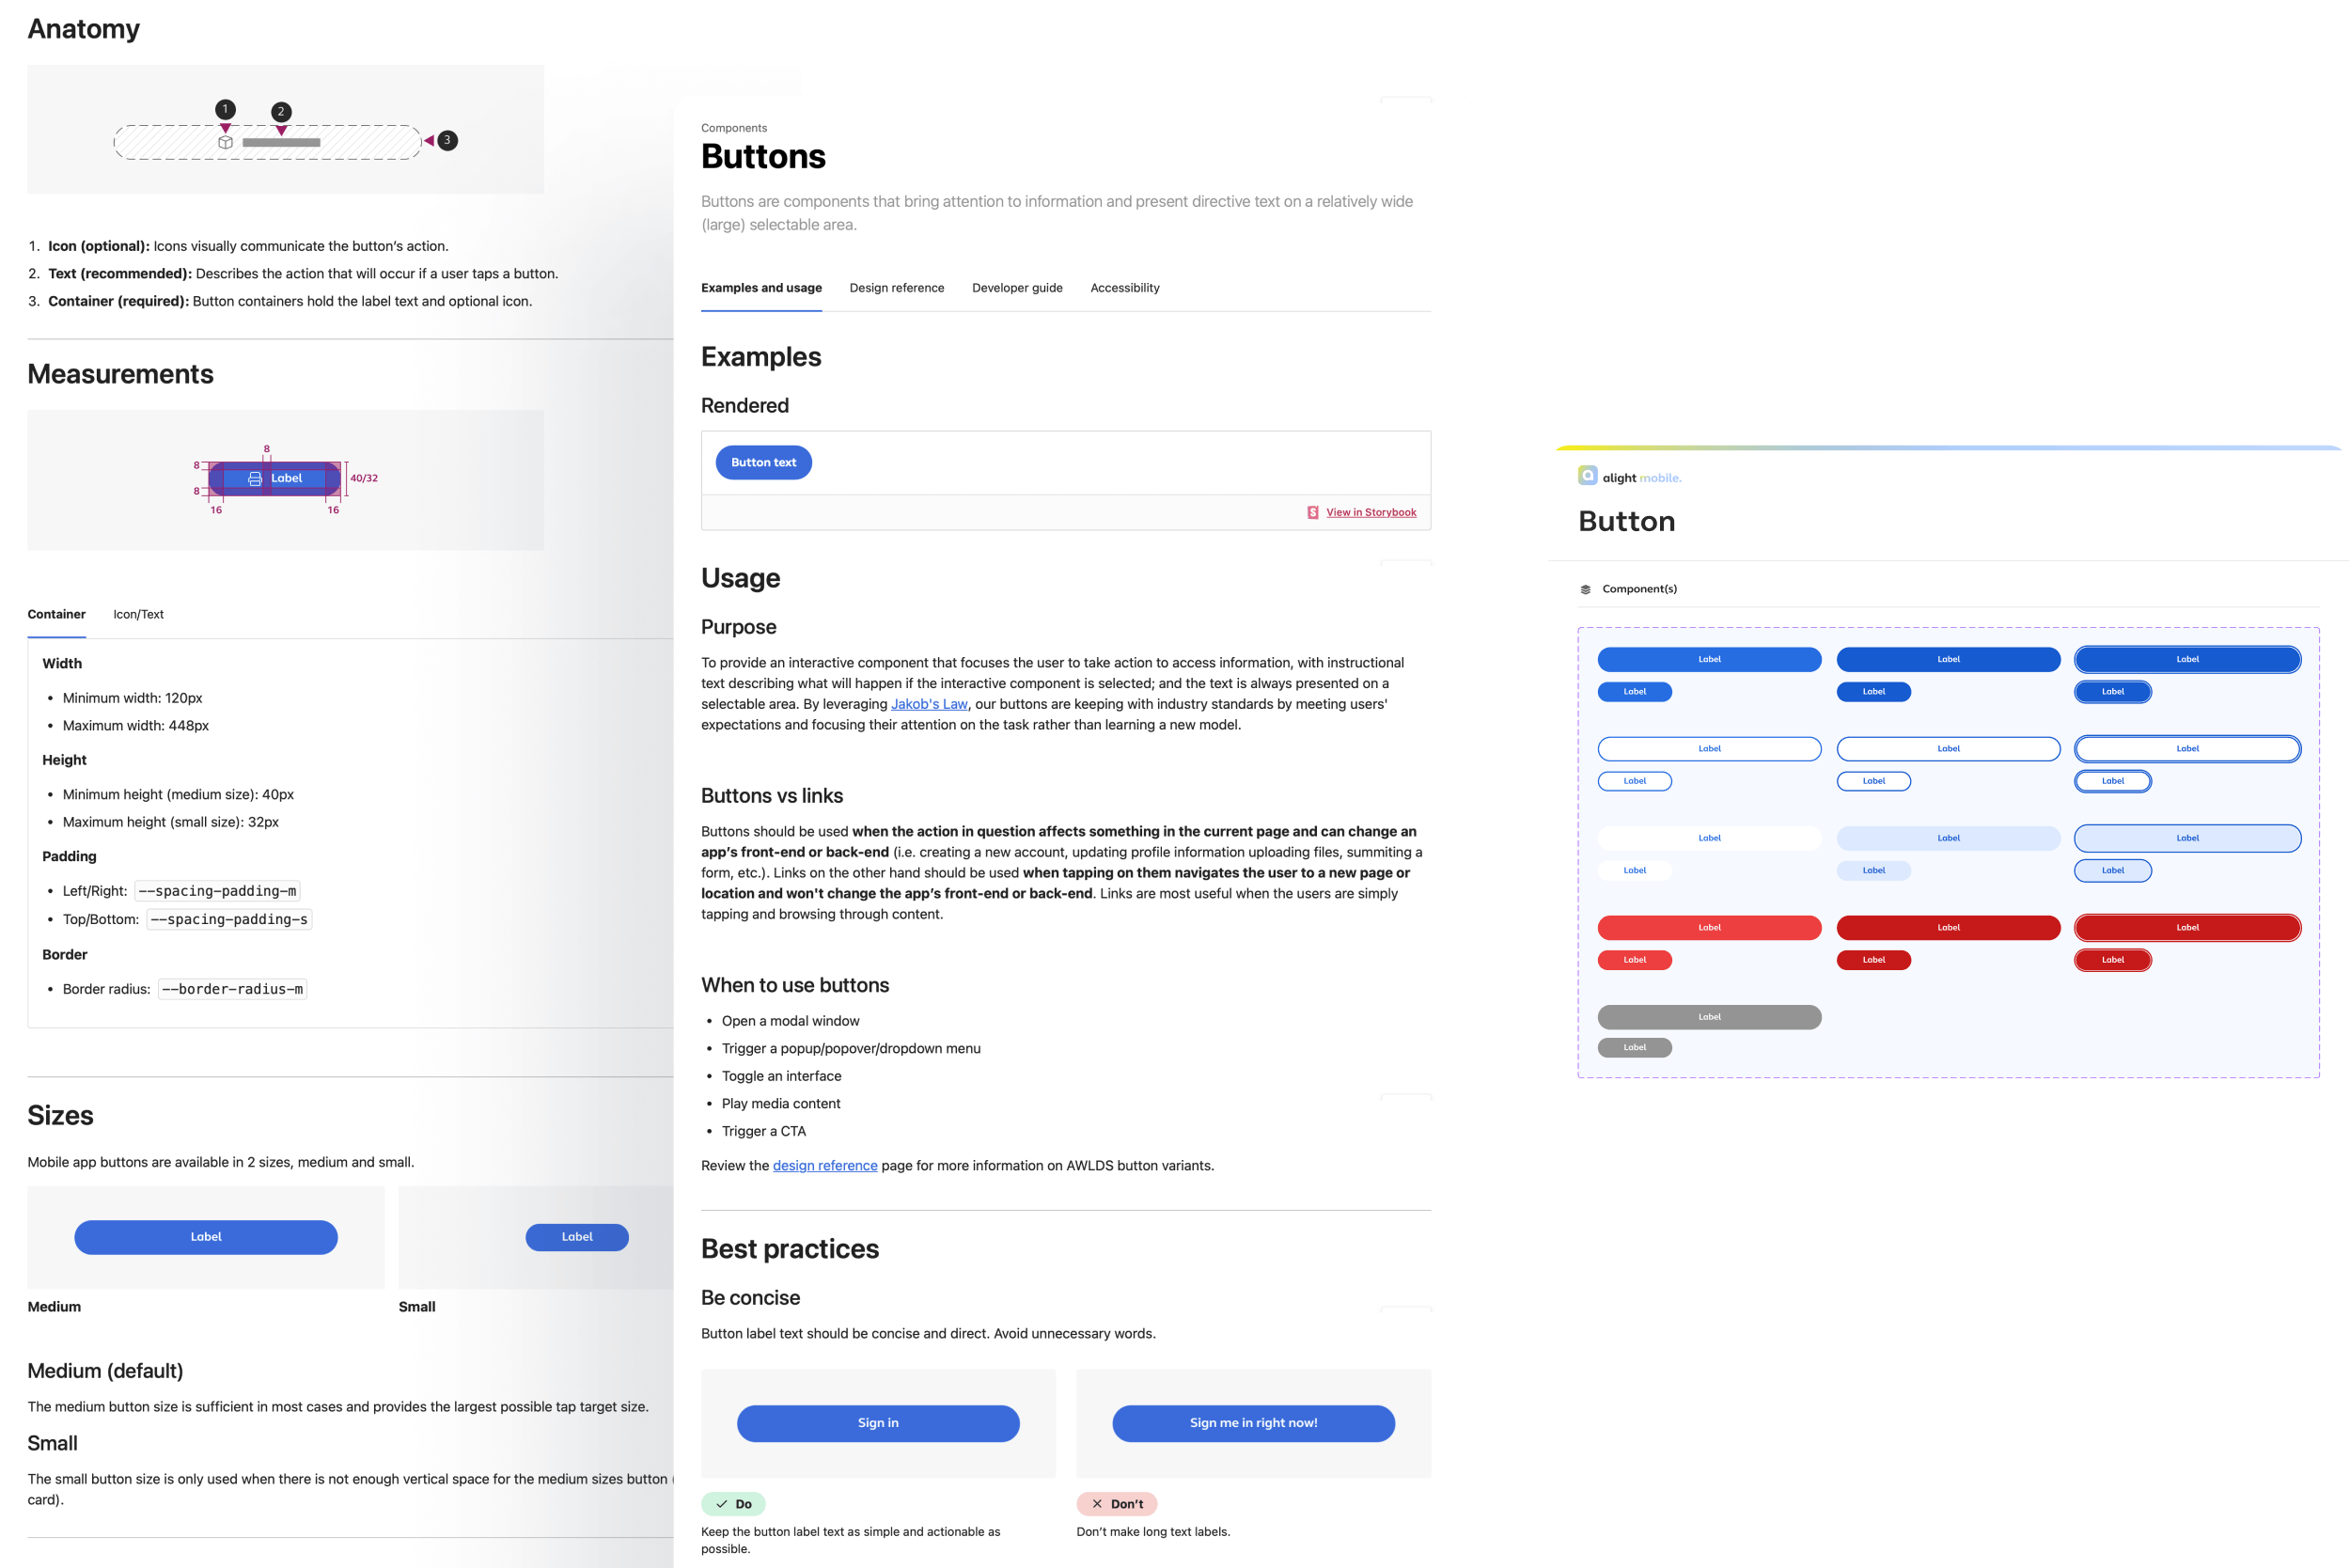
Task: Open the Developer guide tab
Action: pos(1017,287)
